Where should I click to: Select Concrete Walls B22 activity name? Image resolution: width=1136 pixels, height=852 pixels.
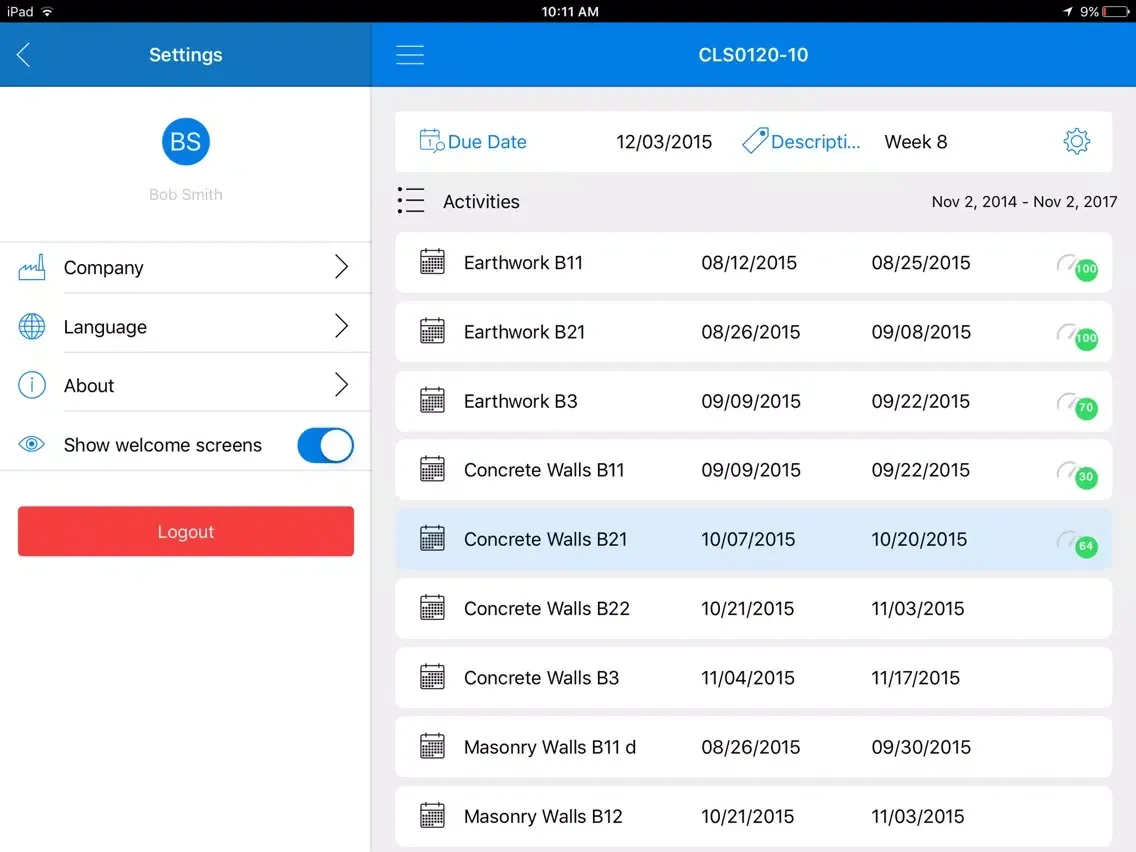546,609
